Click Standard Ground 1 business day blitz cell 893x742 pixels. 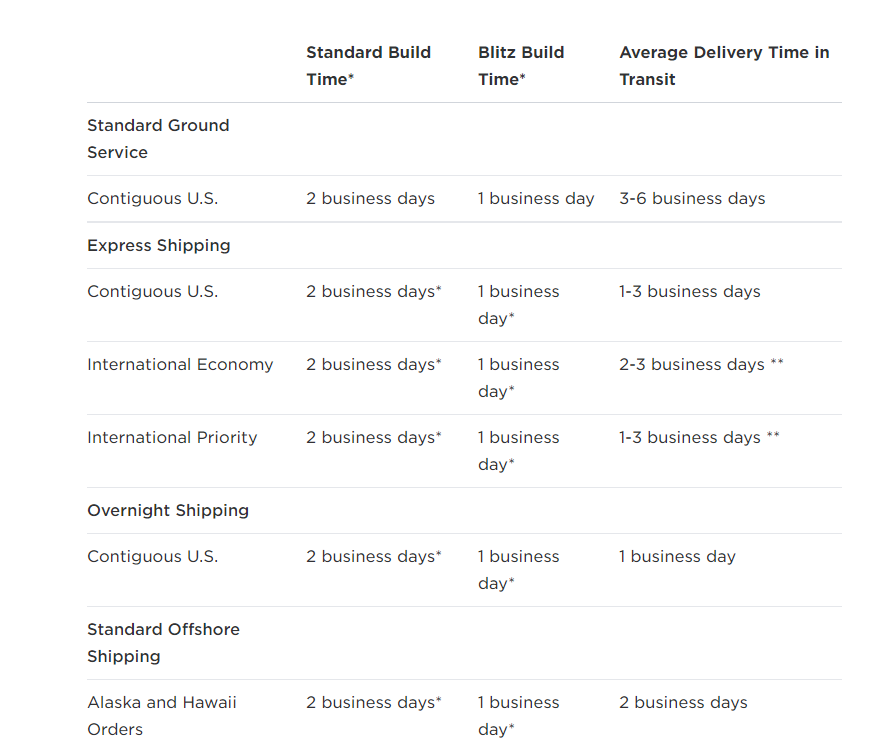tap(536, 198)
